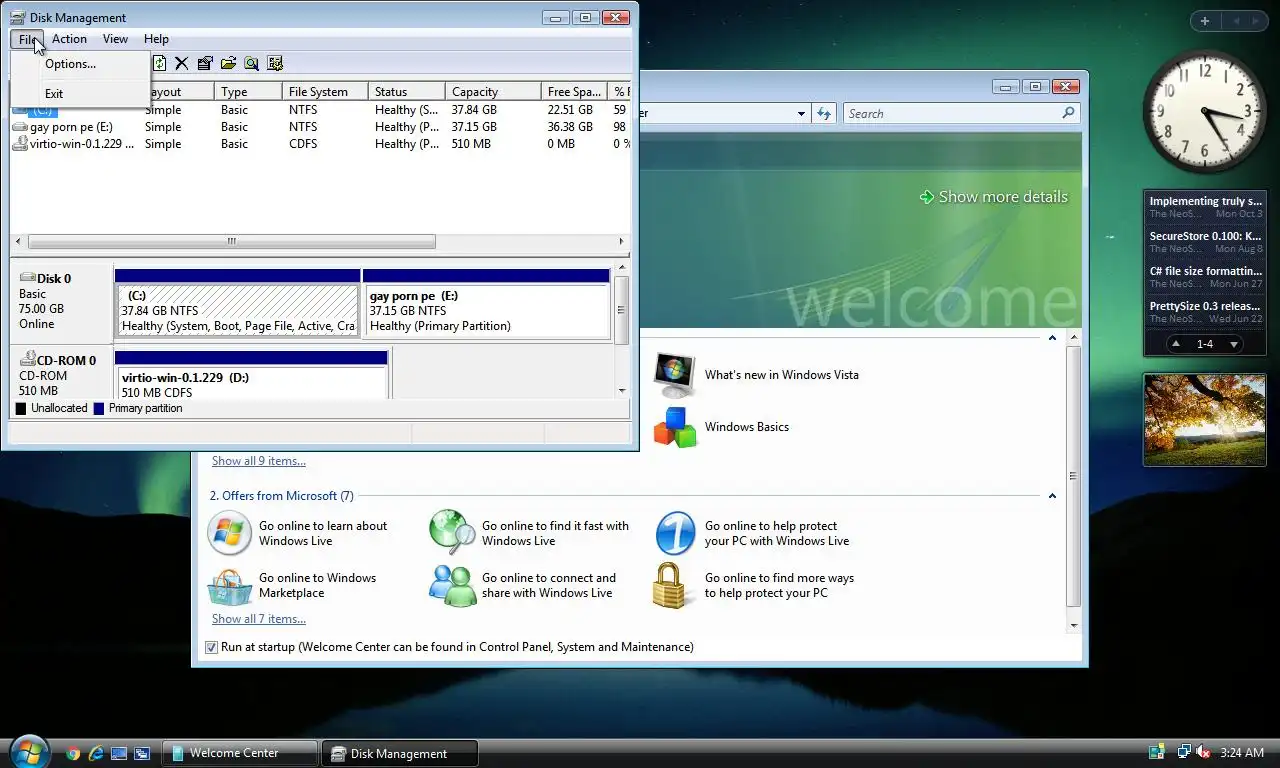
Task: Click the refresh arrows beside Welcome Center address bar
Action: point(824,113)
